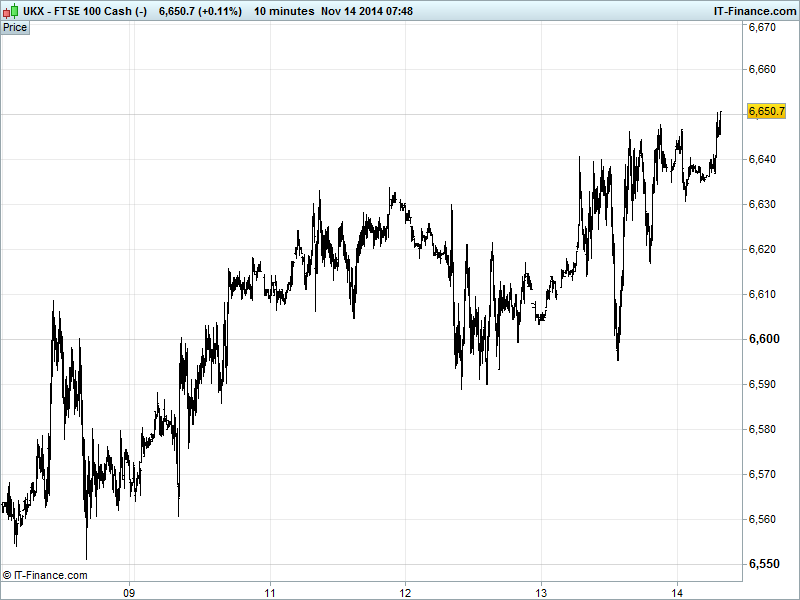Viewport: 800px width, 600px height.
Task: Click the latest price bar at chart's right end
Action: coord(719,120)
